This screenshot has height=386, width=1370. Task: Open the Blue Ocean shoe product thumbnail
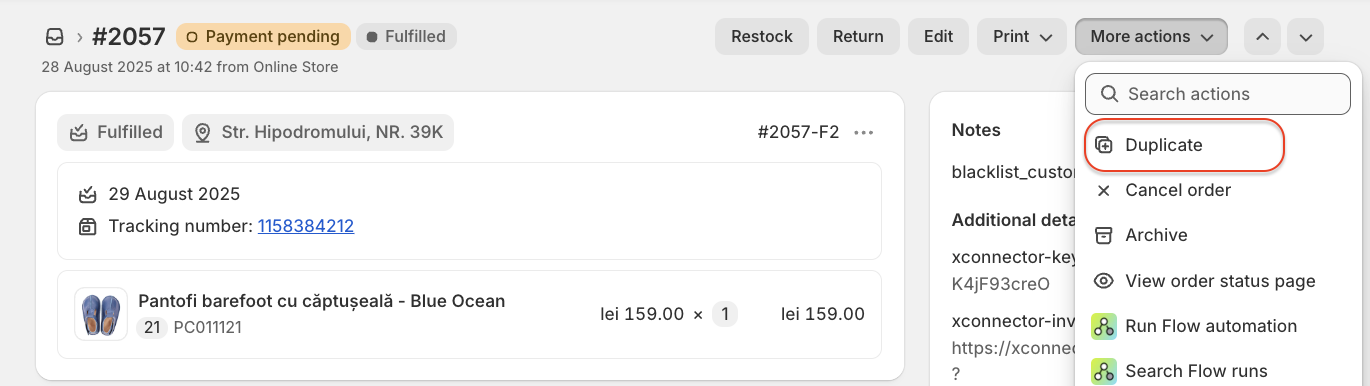[101, 314]
